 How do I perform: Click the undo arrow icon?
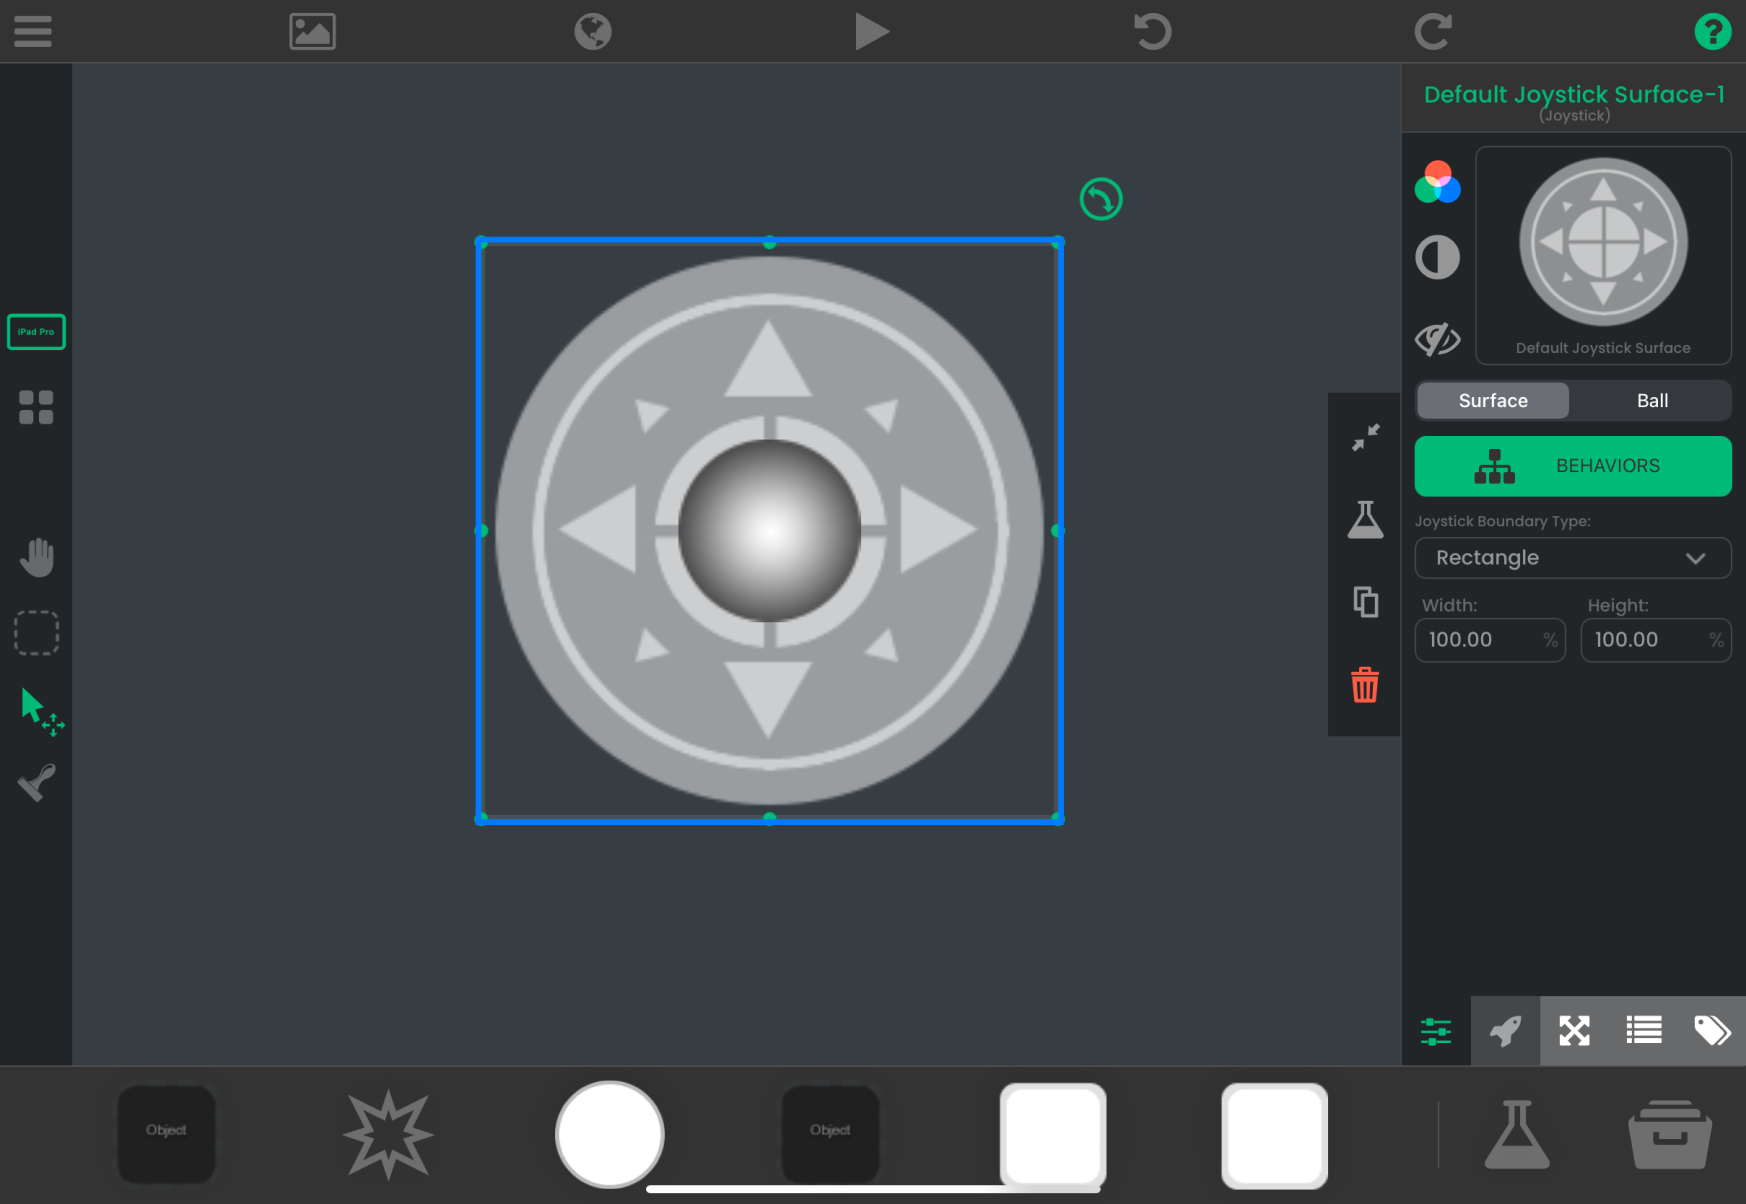[x=1152, y=31]
